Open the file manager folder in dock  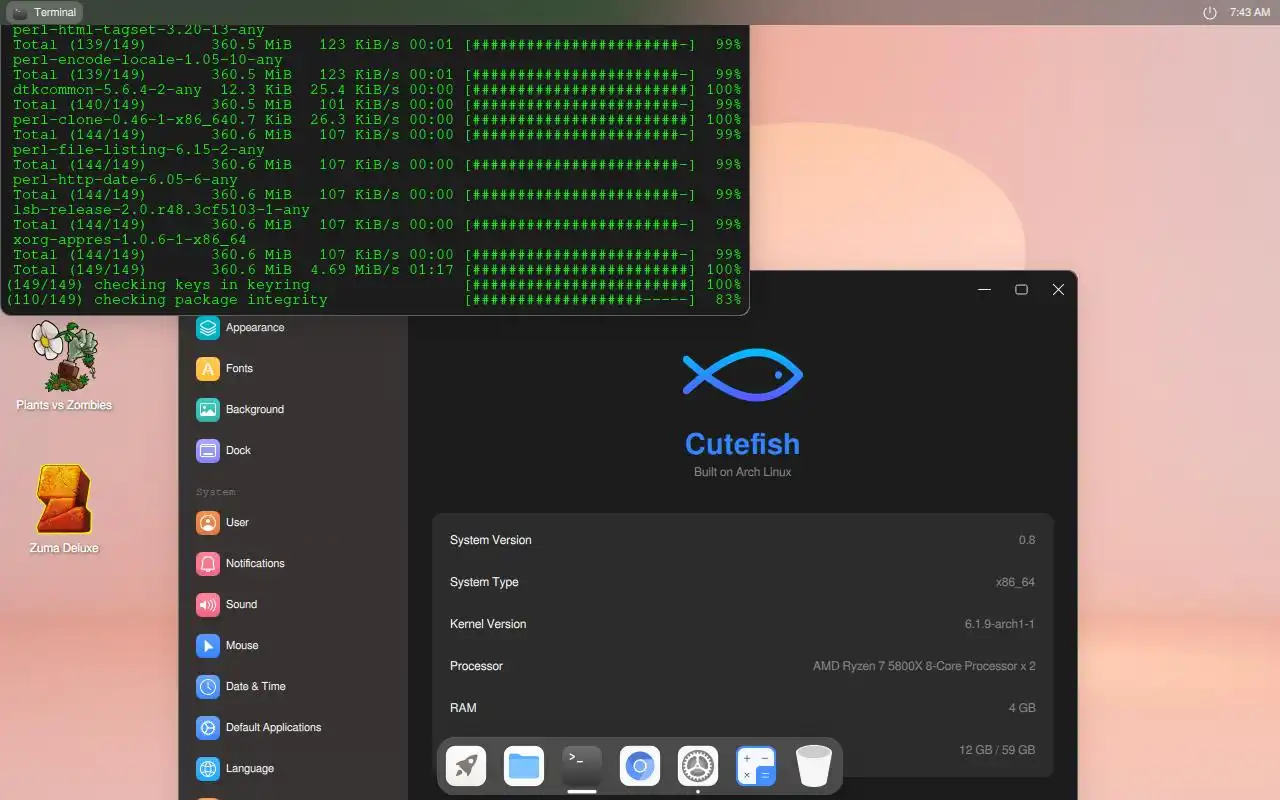click(524, 767)
